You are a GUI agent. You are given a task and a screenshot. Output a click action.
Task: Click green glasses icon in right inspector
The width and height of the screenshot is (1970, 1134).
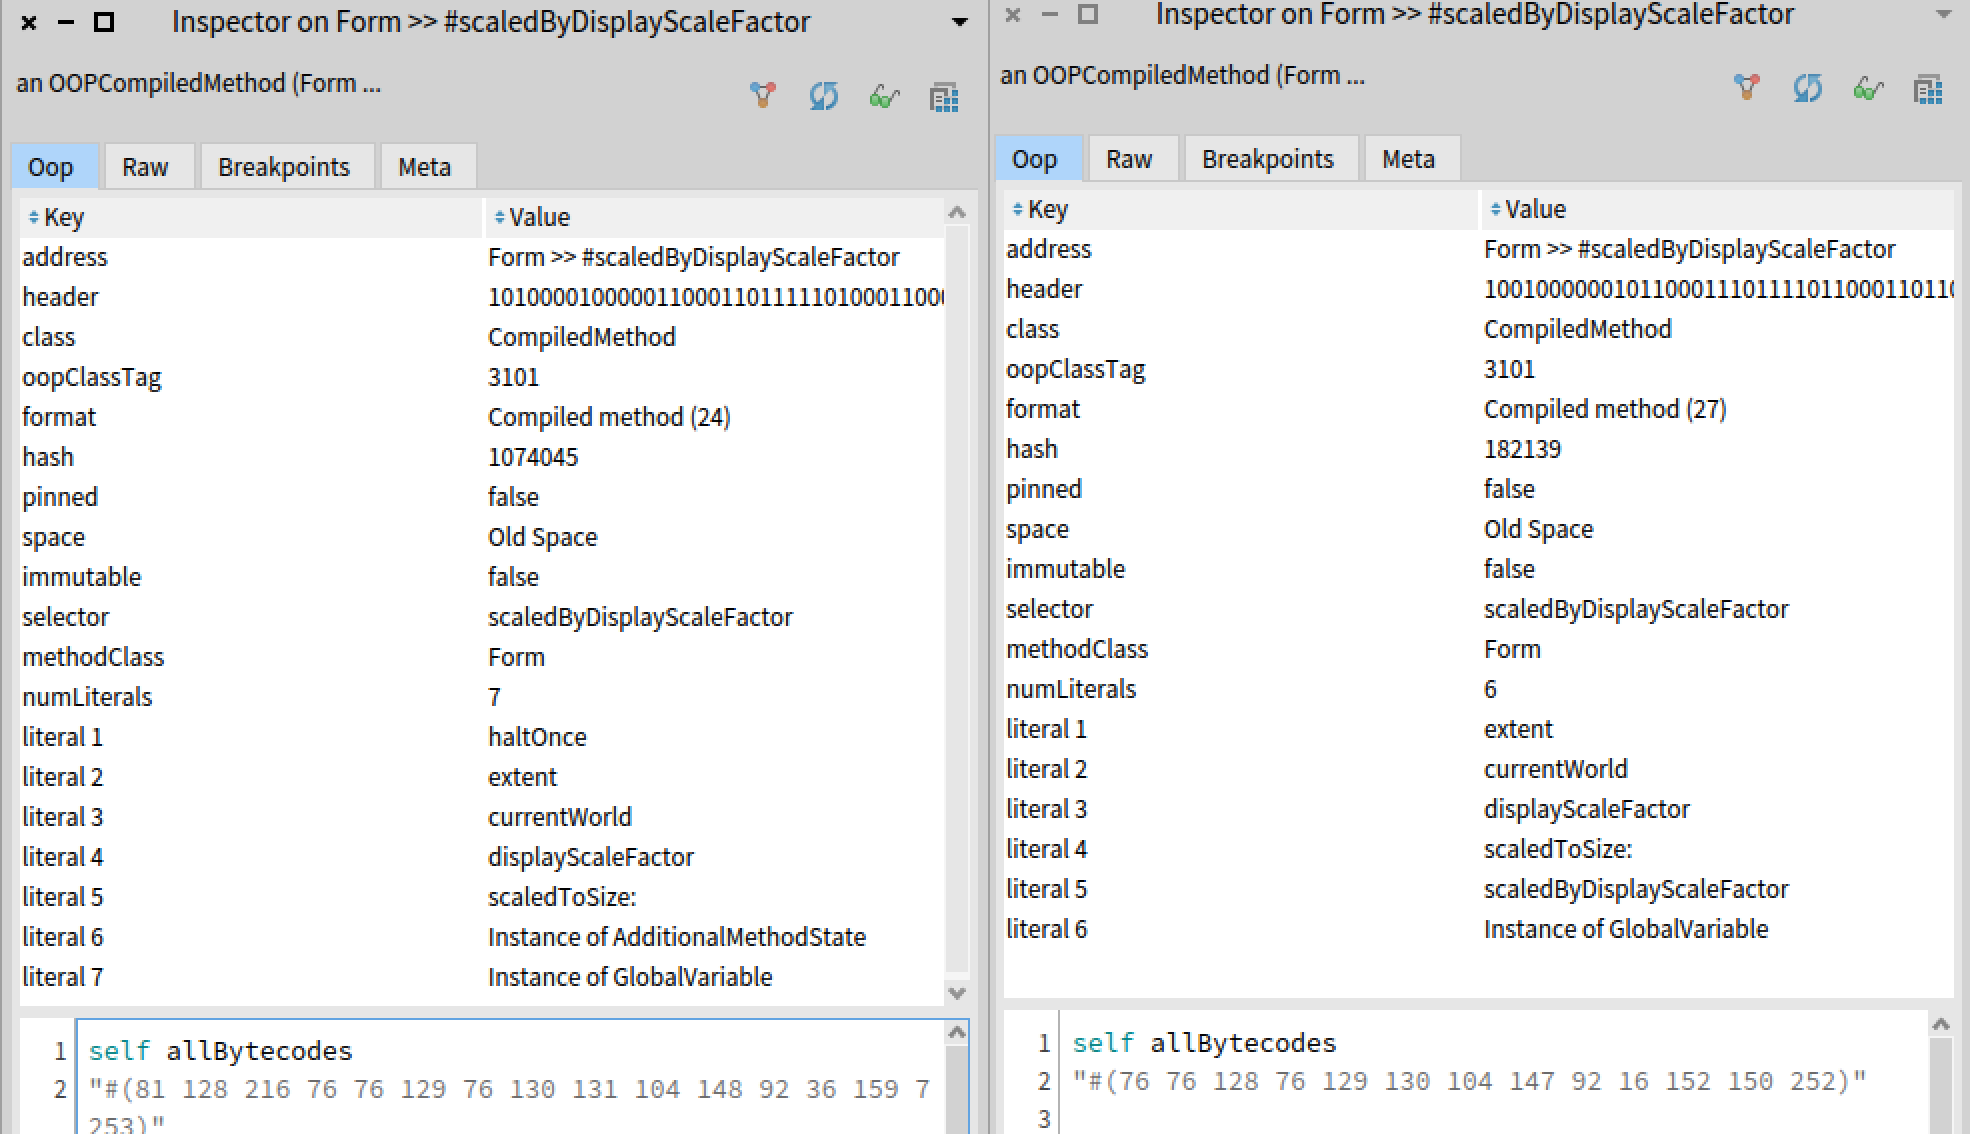[x=1868, y=89]
